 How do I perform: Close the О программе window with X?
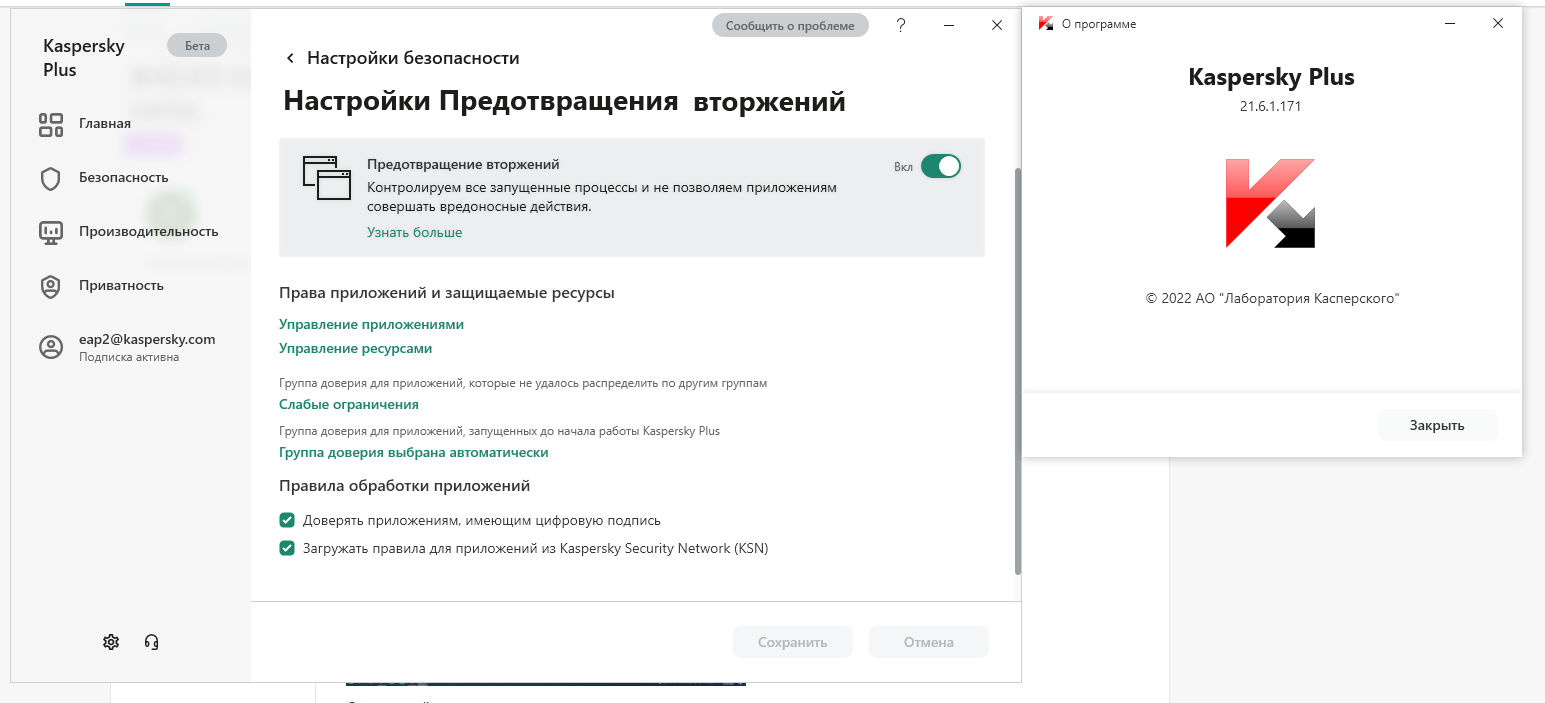tap(1497, 23)
